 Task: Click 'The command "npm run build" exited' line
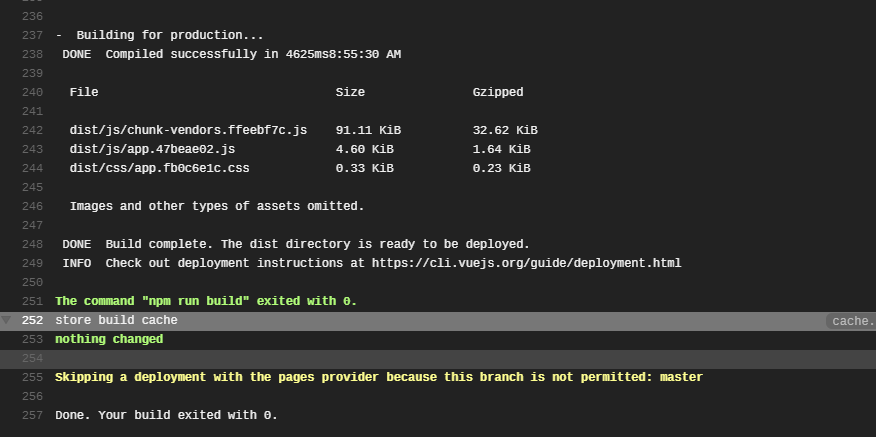pyautogui.click(x=206, y=301)
